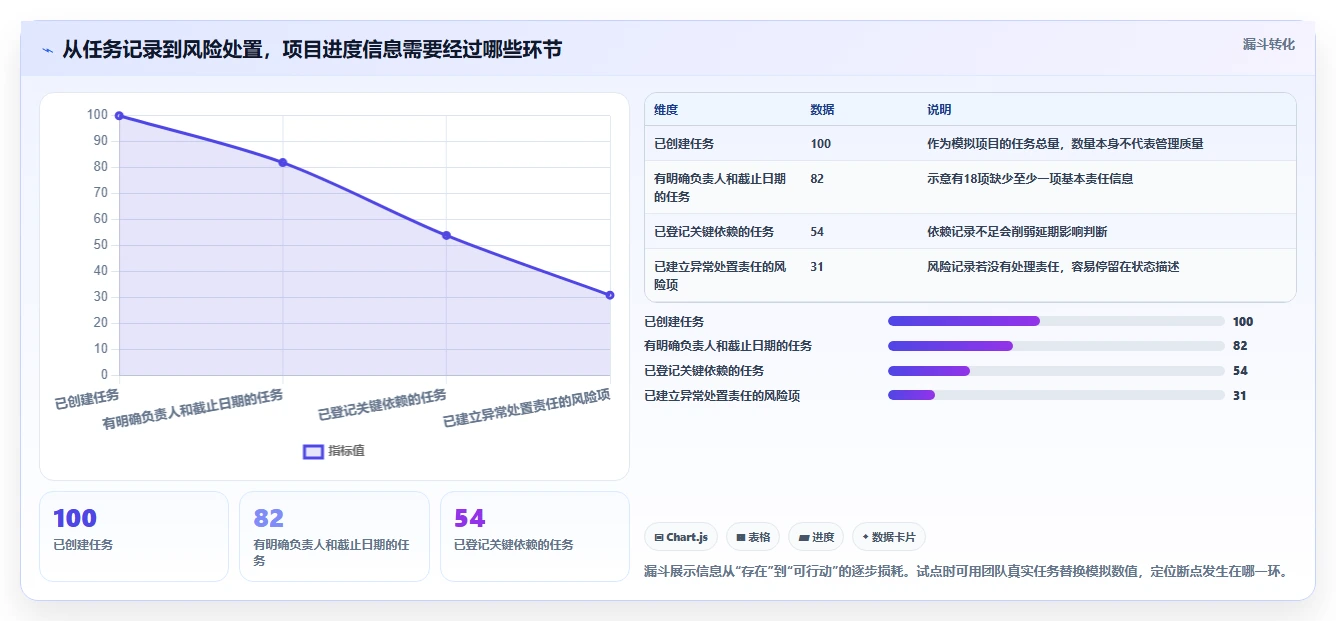Screen dimensions: 1336x621
Task: Click the Chart.js tag
Action: click(x=680, y=537)
